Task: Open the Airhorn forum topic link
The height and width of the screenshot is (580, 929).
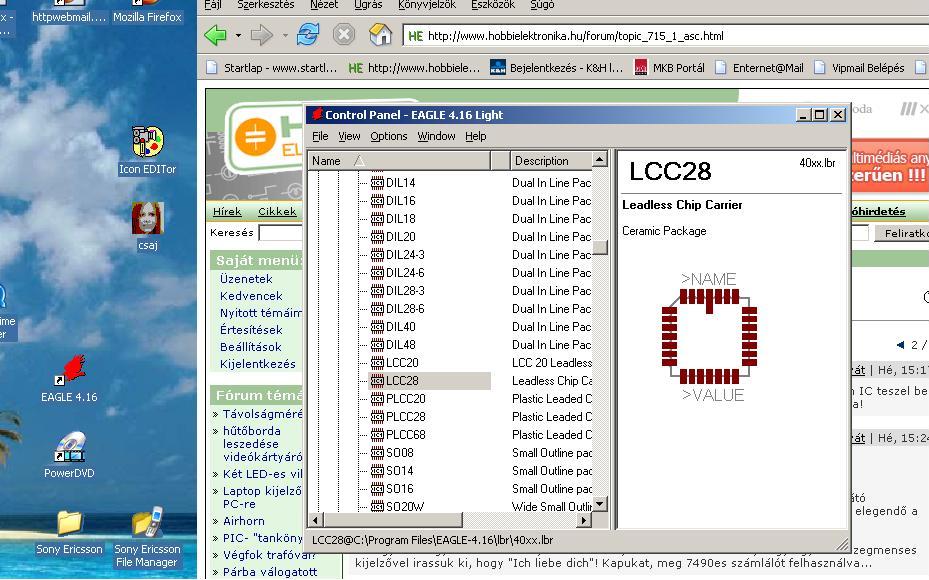Action: tap(244, 521)
